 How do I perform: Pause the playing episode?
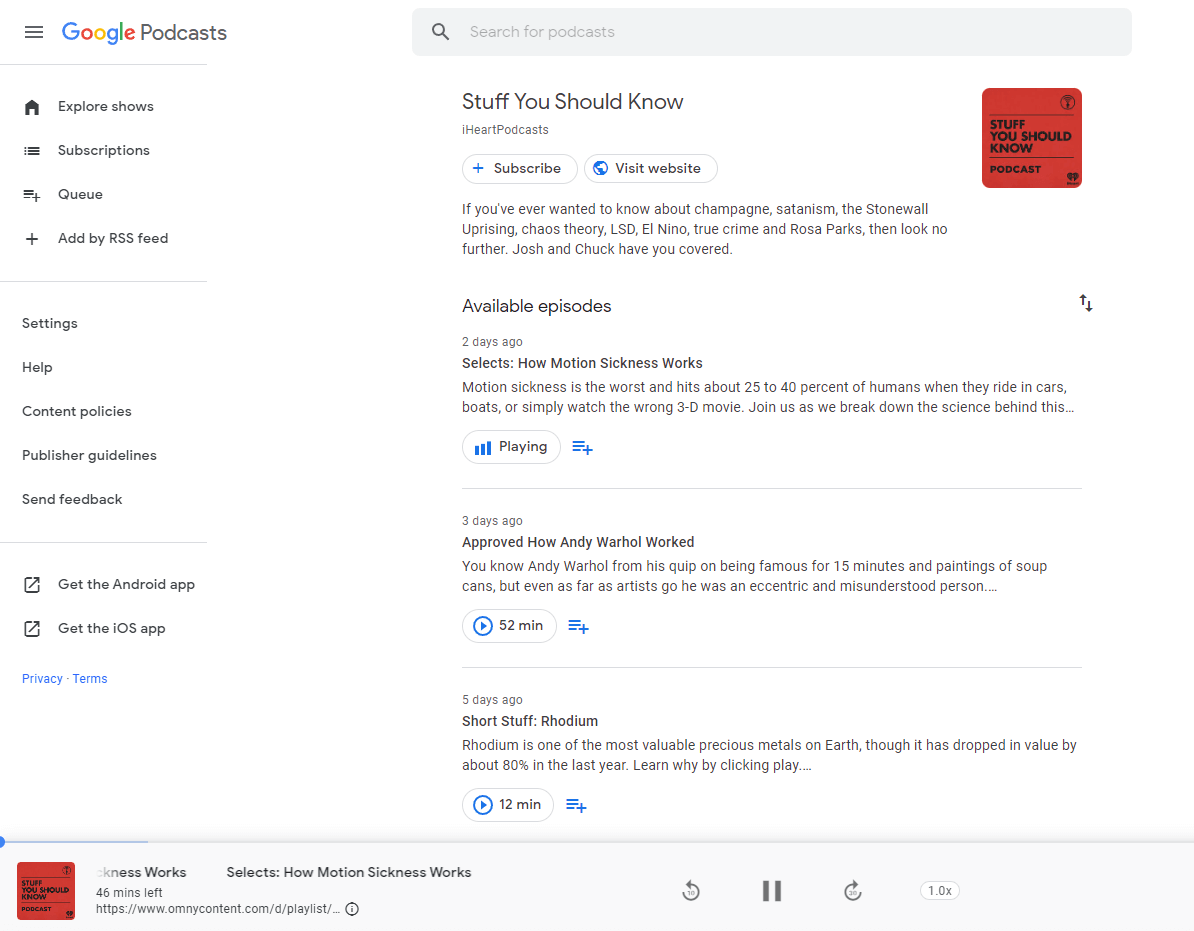(771, 891)
